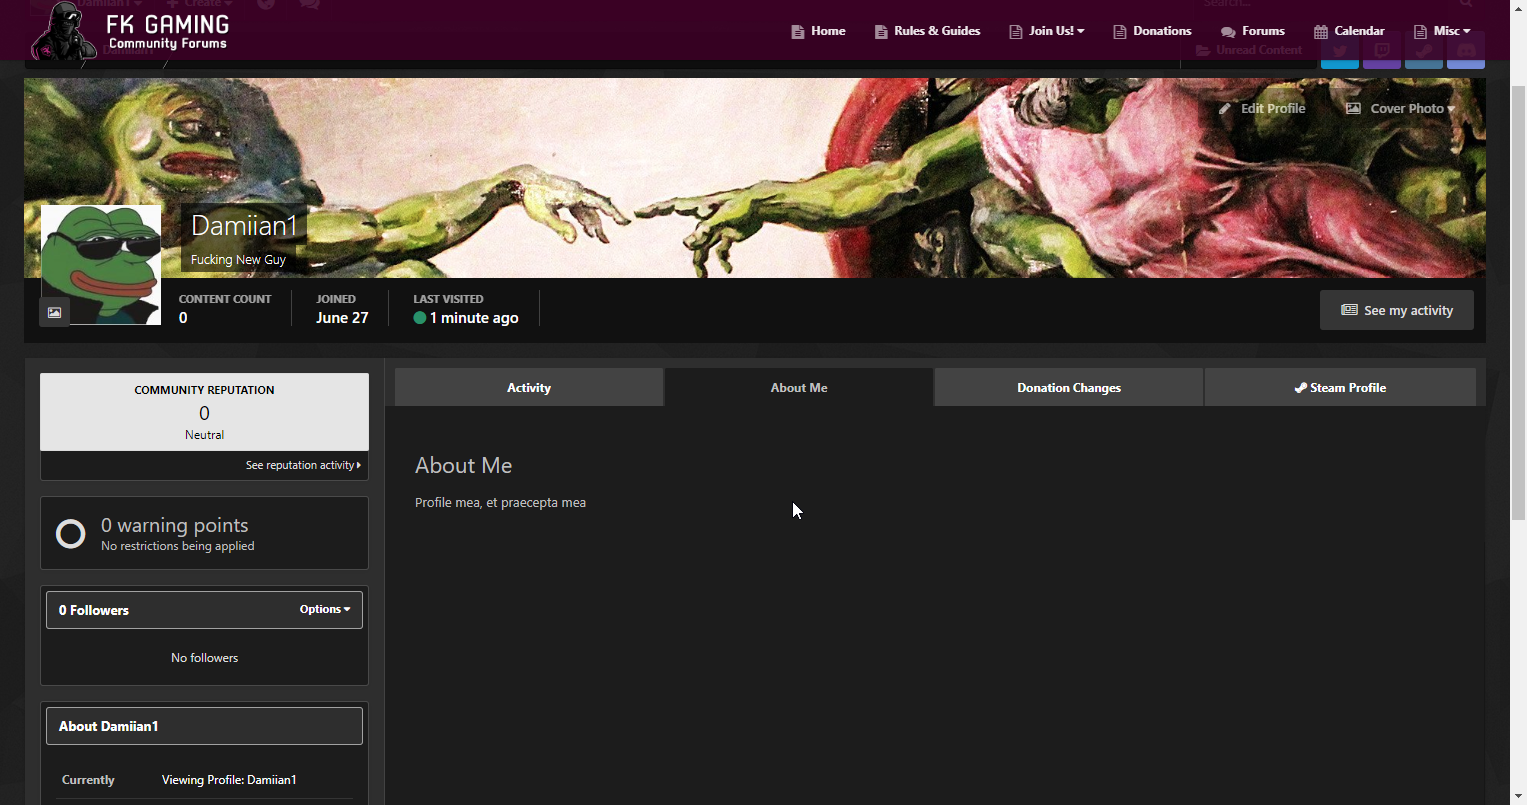The height and width of the screenshot is (805, 1527).
Task: Open the Cover Photo dropdown
Action: pos(1400,108)
